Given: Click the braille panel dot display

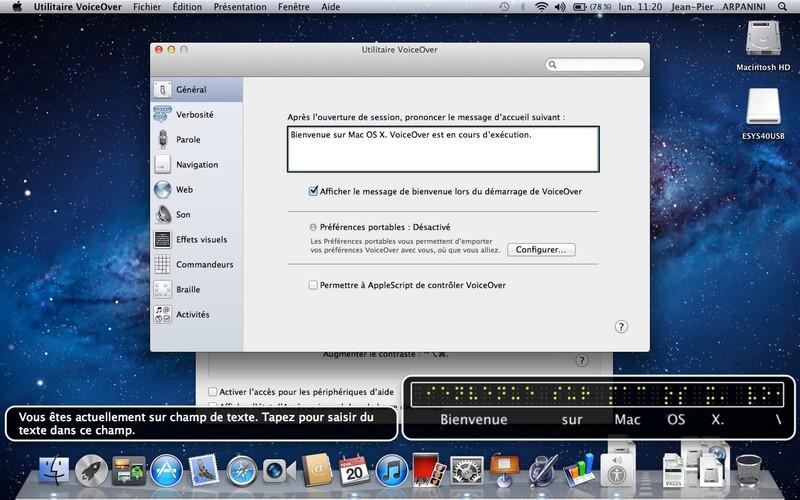Looking at the screenshot, I should [597, 394].
